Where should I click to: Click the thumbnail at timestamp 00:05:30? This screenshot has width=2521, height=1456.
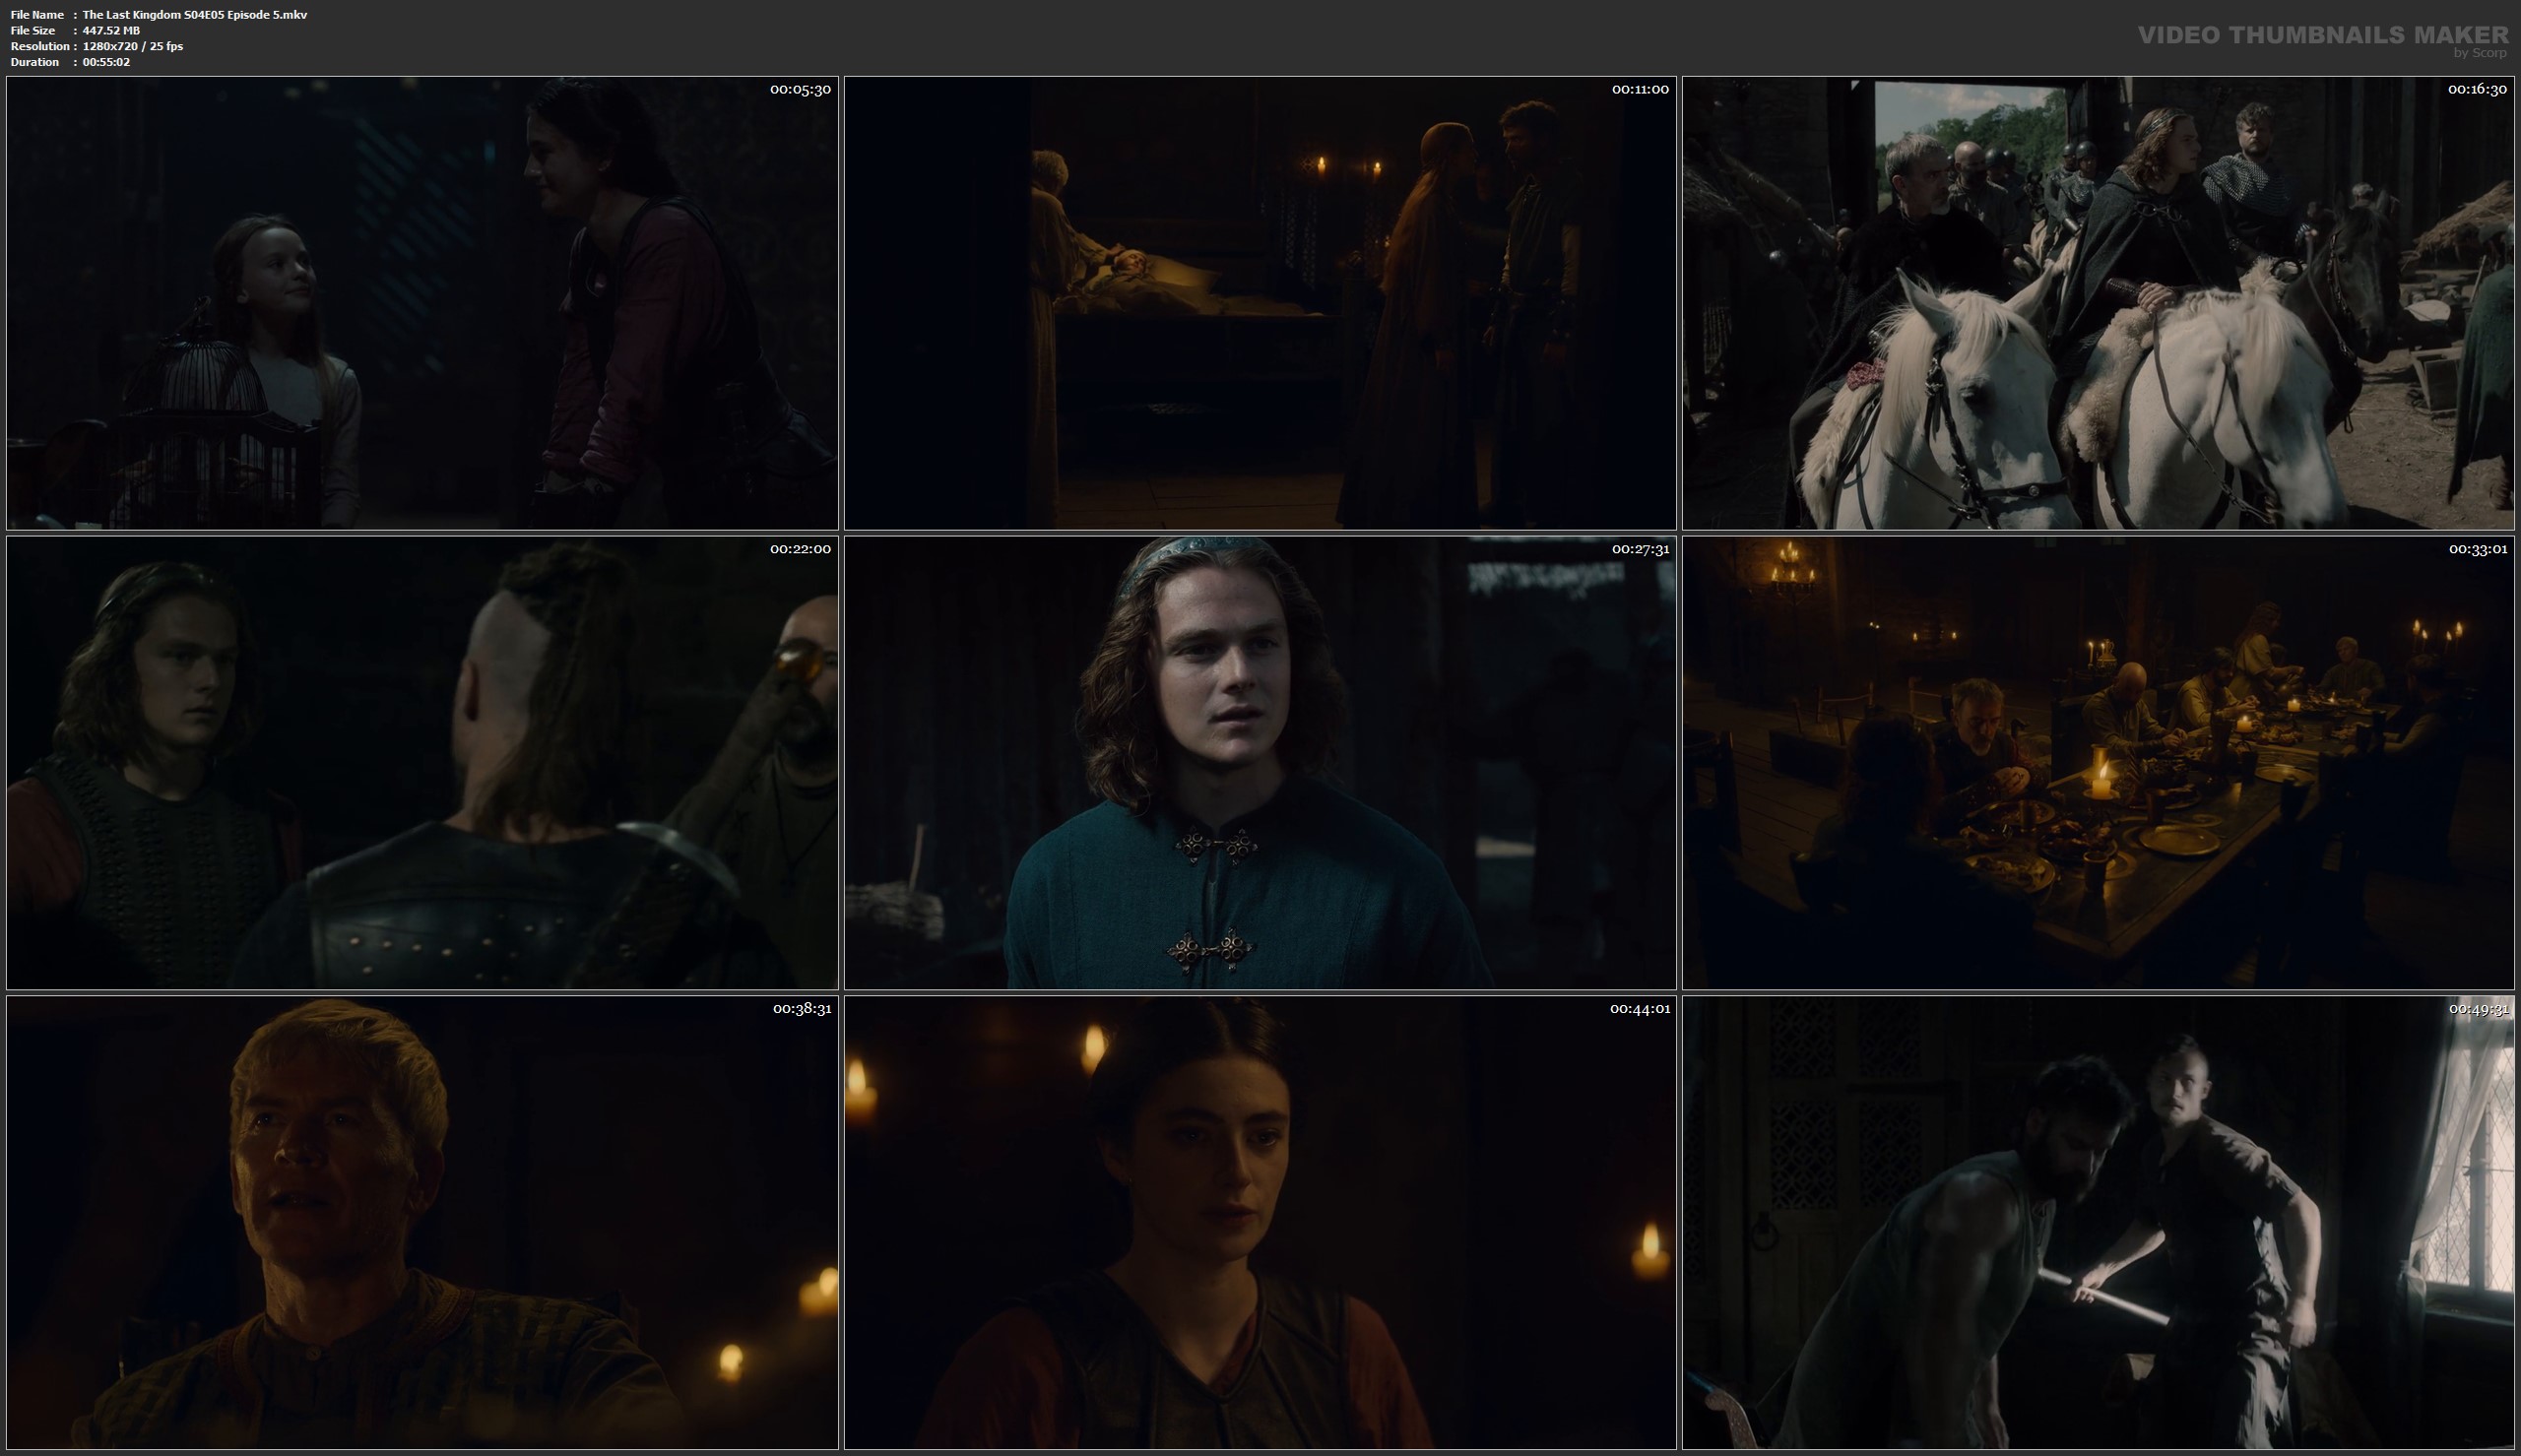point(422,303)
